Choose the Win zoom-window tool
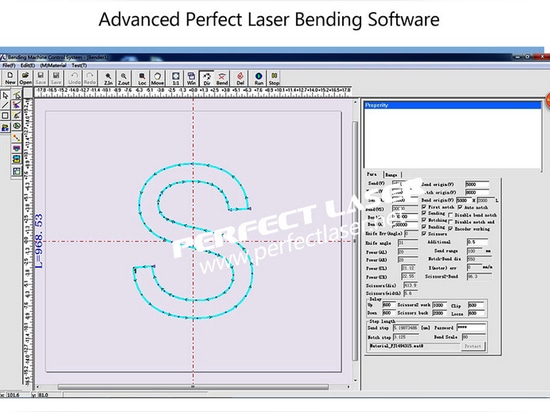 point(191,78)
